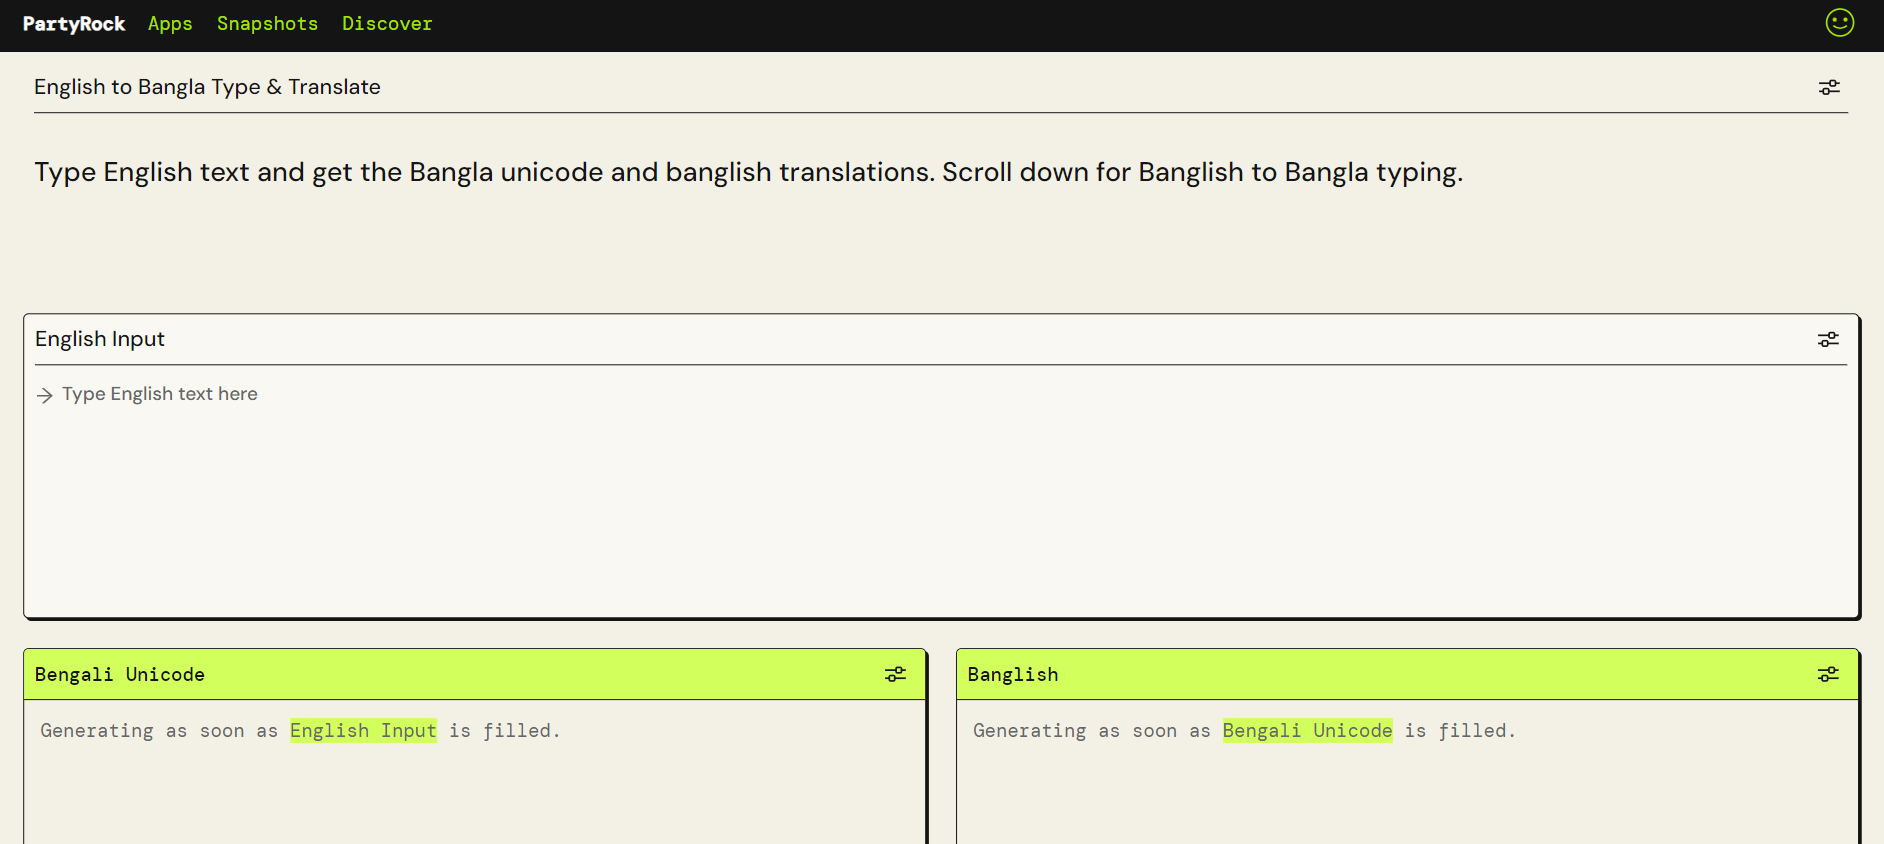Click the smiley face account icon
Viewport: 1884px width, 844px height.
click(x=1840, y=23)
